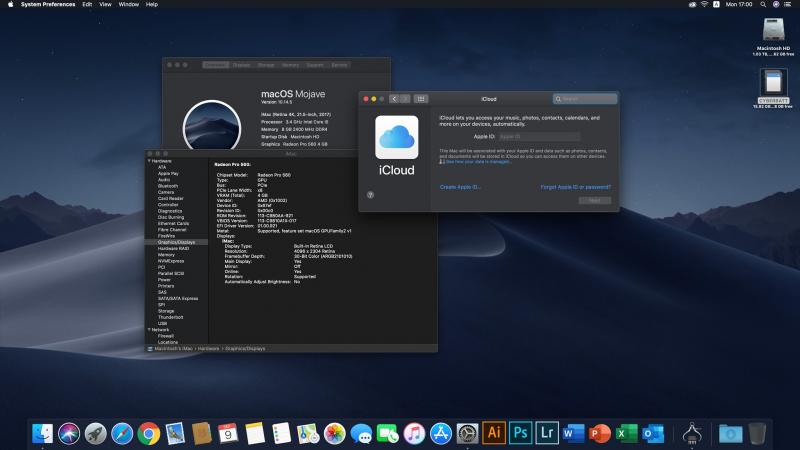Select Firewall under Network section
Viewport: 800px width, 450px height.
tap(166, 336)
